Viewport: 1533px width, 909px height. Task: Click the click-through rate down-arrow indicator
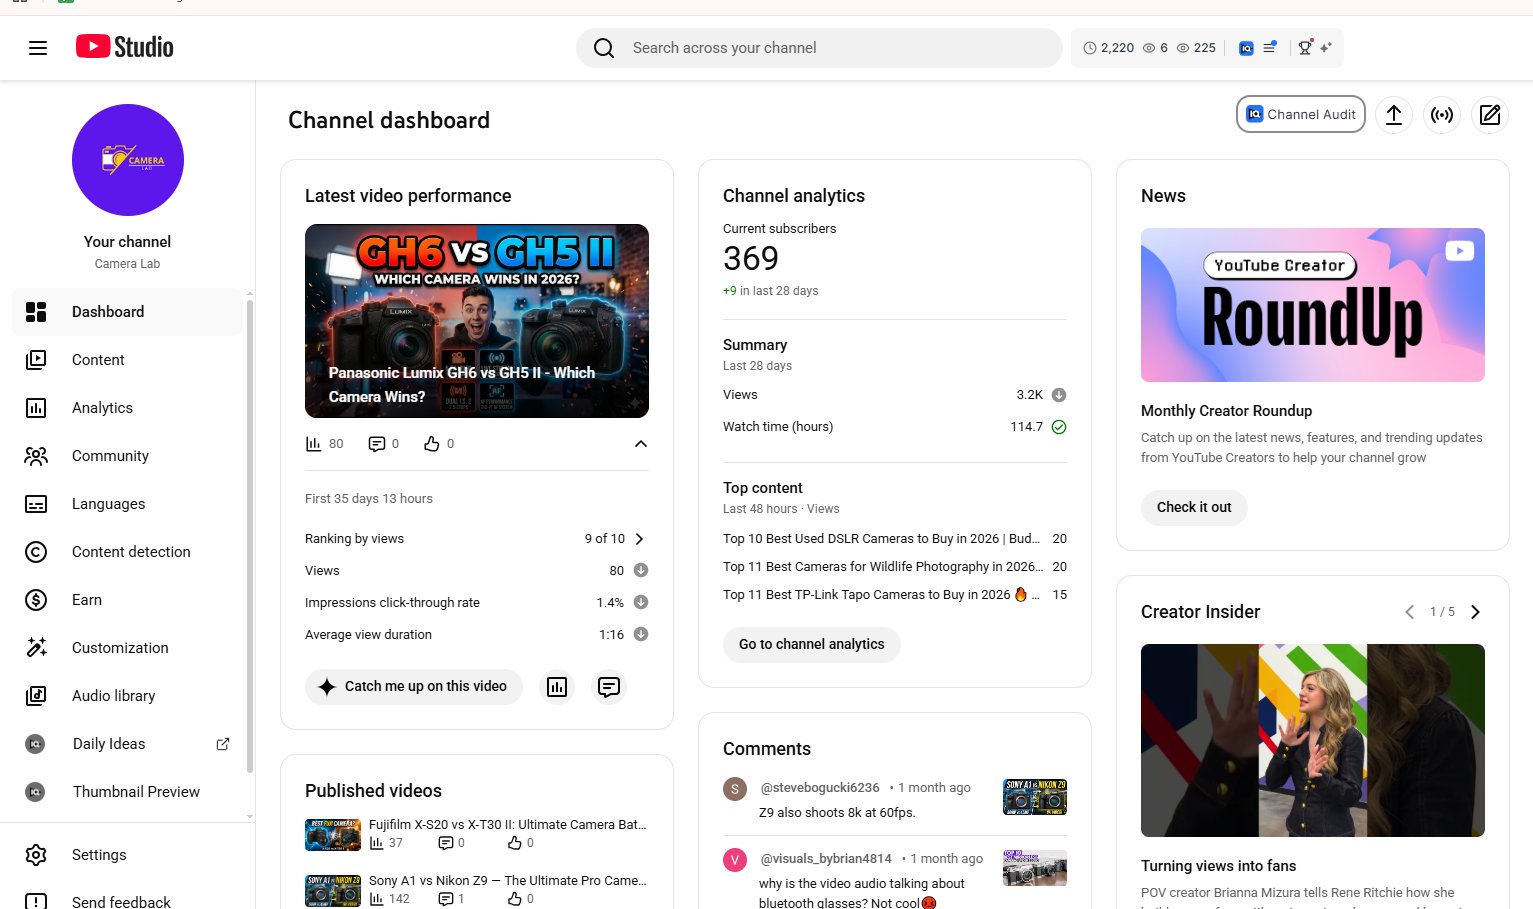coord(641,603)
